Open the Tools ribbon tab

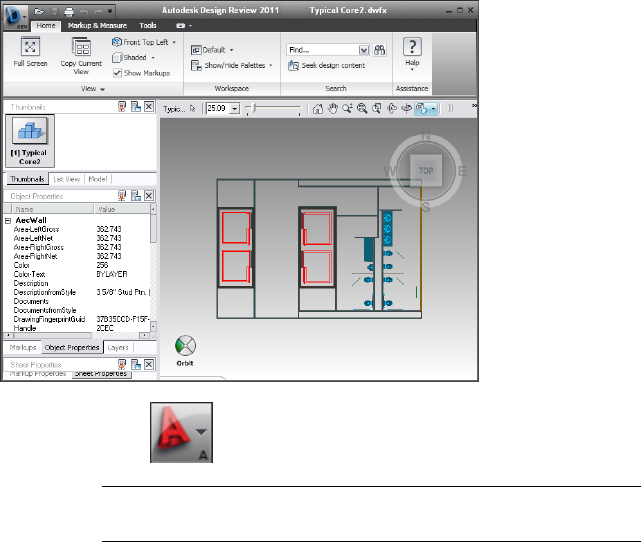[x=148, y=25]
